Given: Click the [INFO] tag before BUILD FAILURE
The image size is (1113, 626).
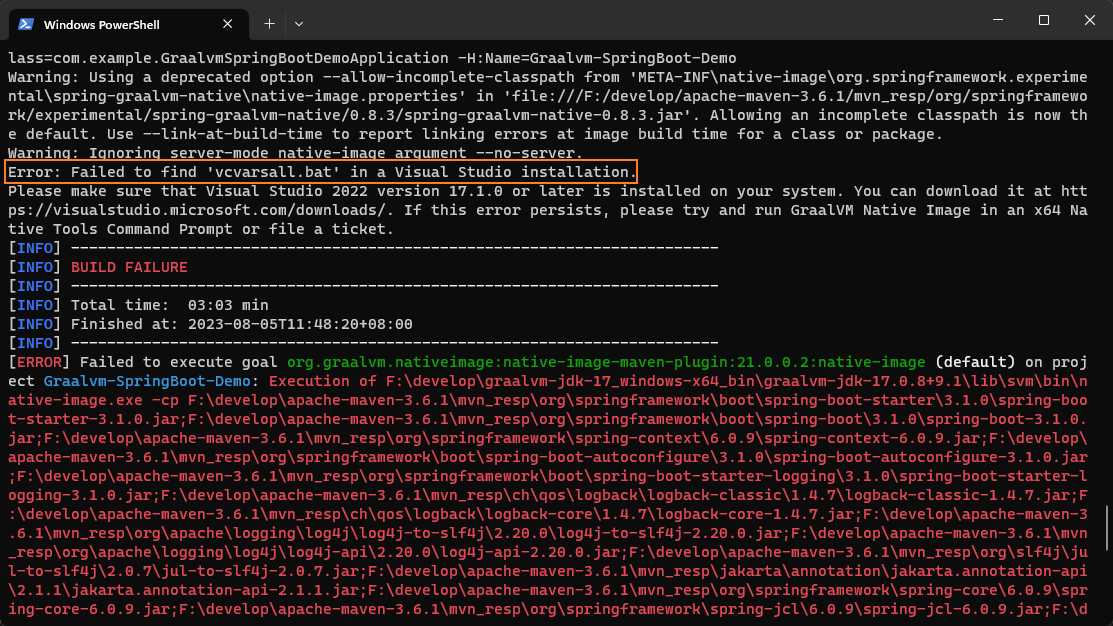Looking at the screenshot, I should click(35, 268).
